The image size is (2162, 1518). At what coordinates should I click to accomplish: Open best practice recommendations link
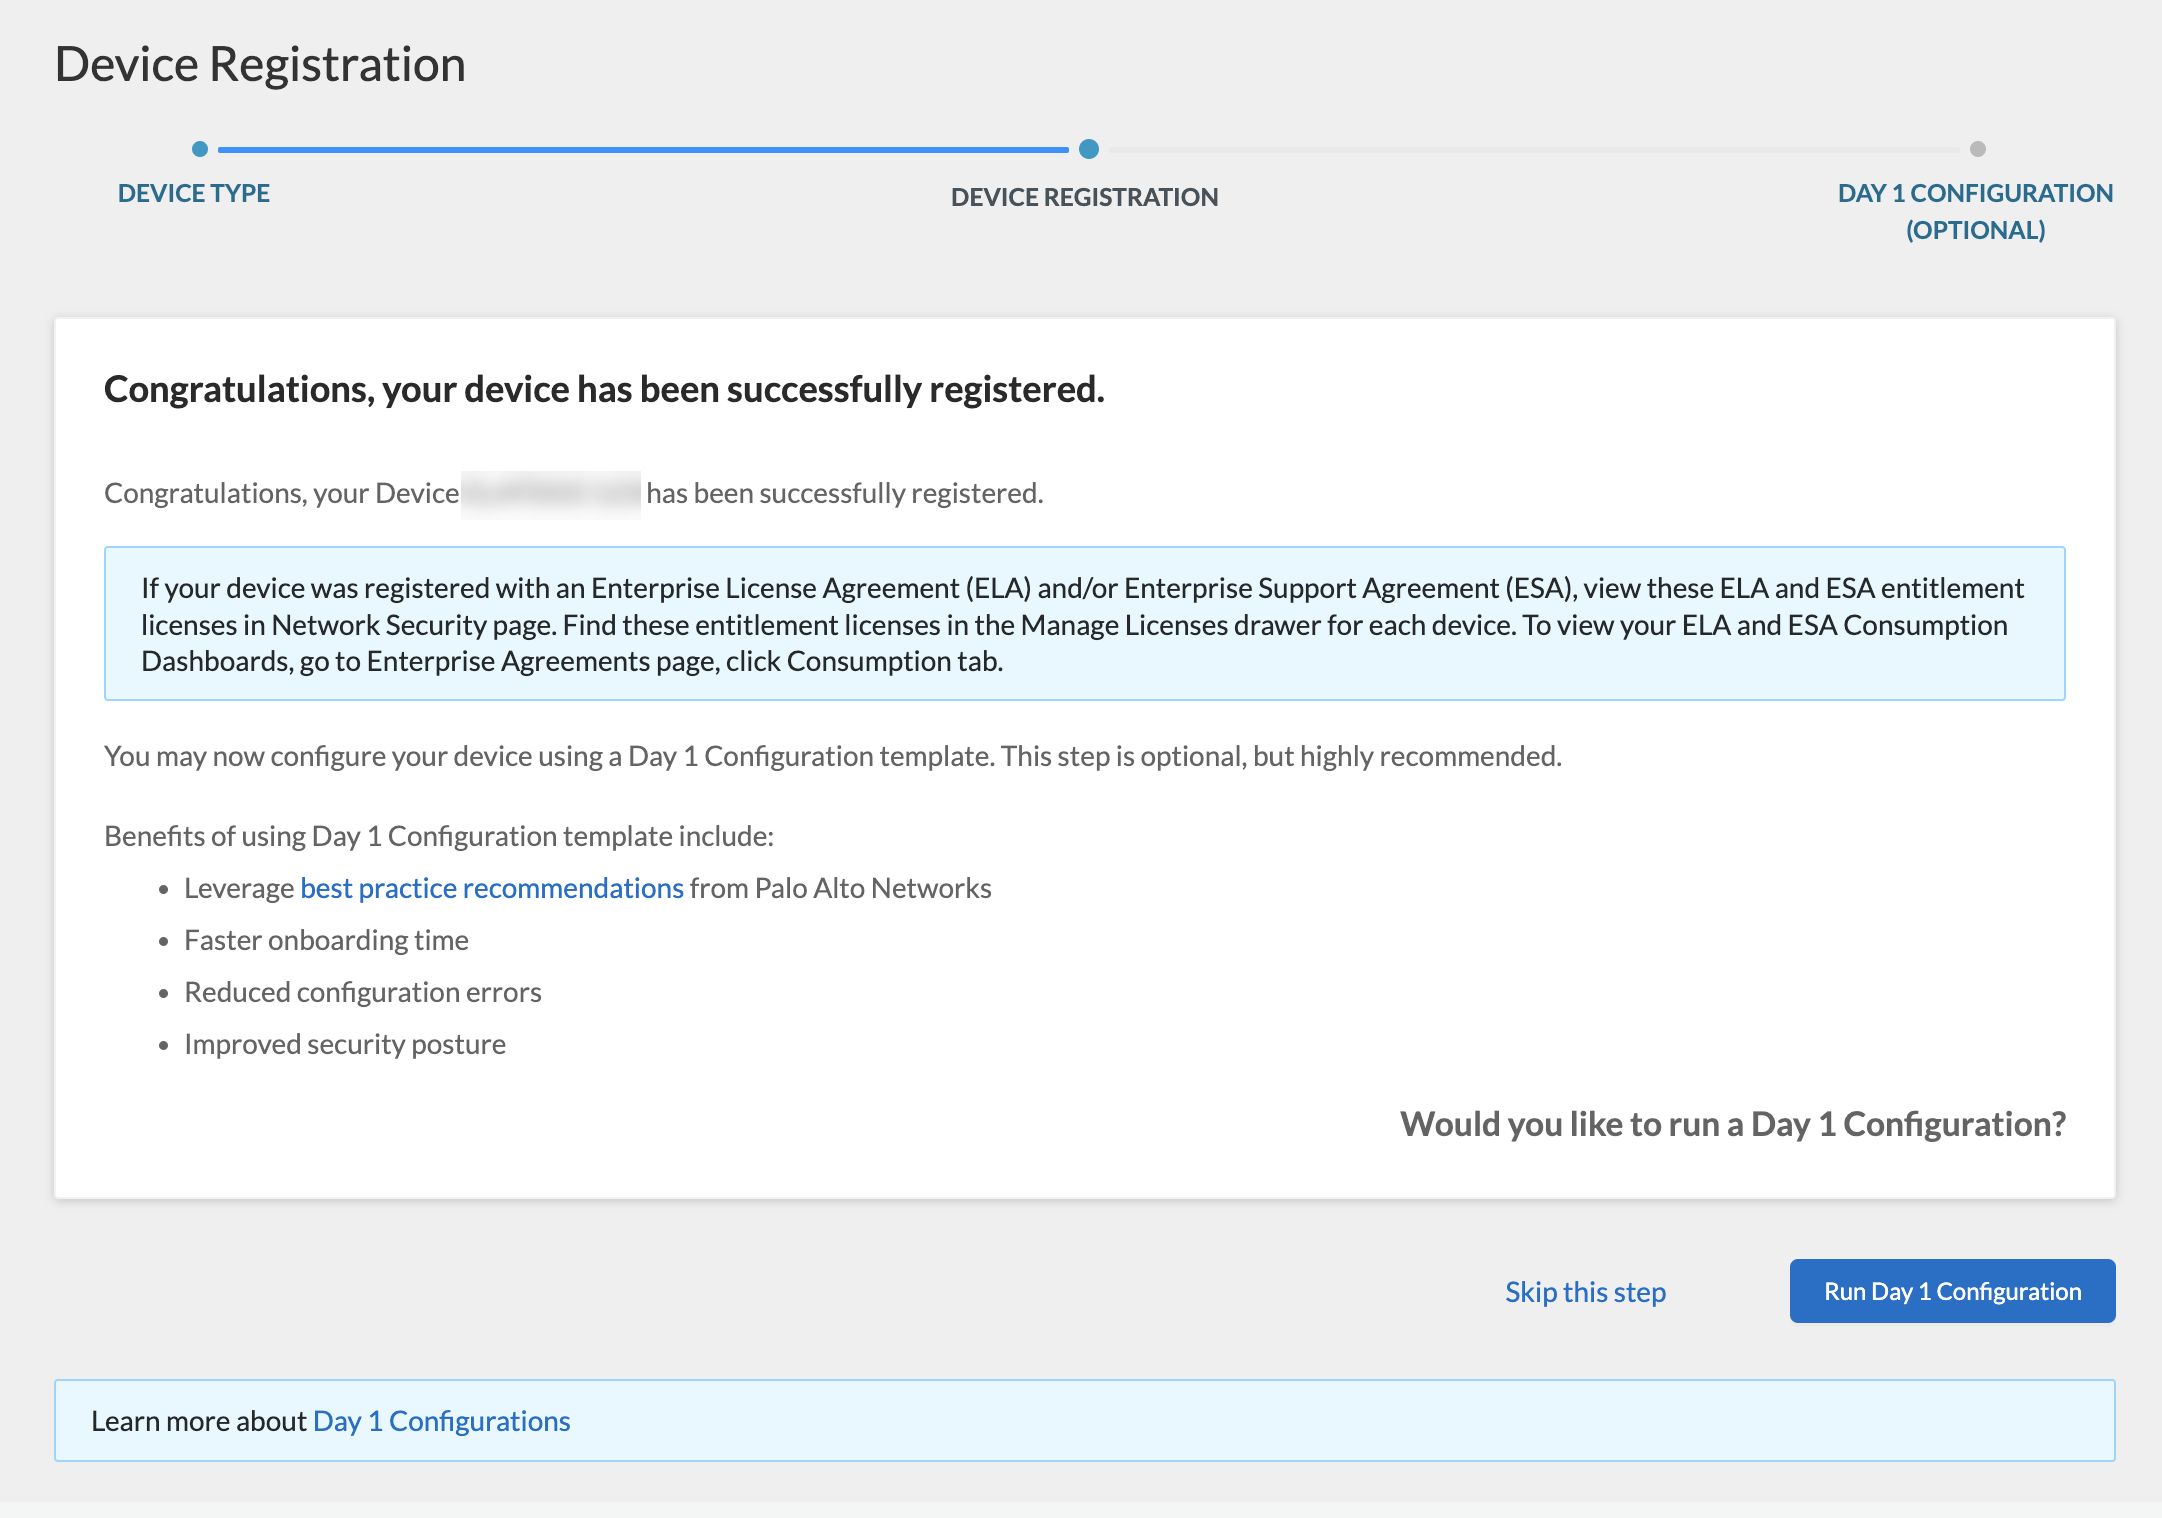[491, 888]
